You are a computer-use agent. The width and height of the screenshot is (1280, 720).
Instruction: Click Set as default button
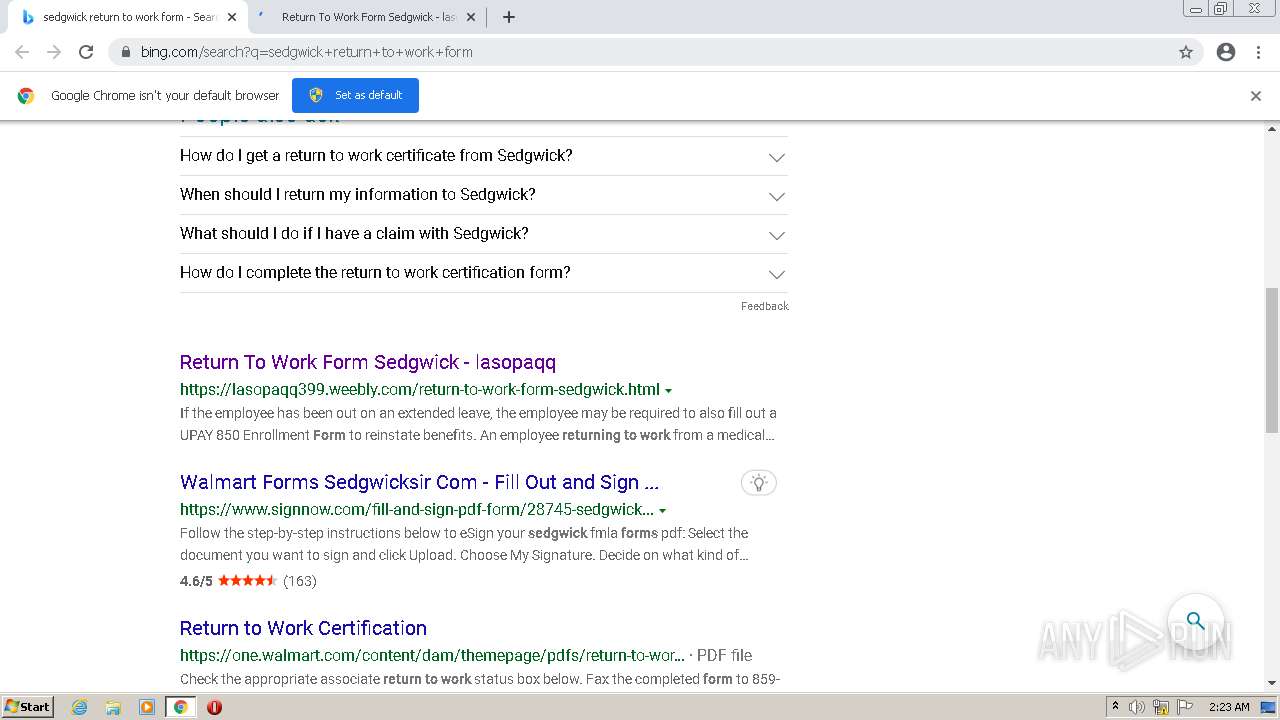click(x=355, y=95)
